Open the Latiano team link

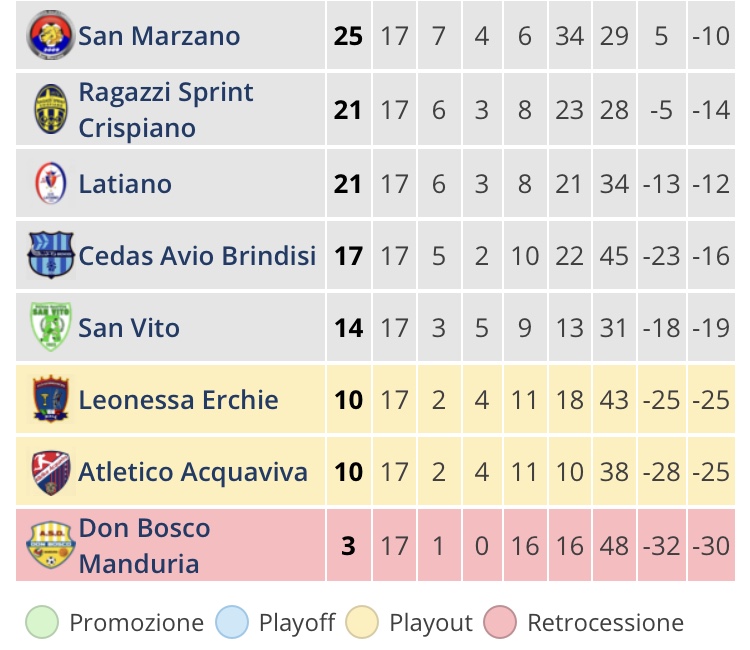125,184
